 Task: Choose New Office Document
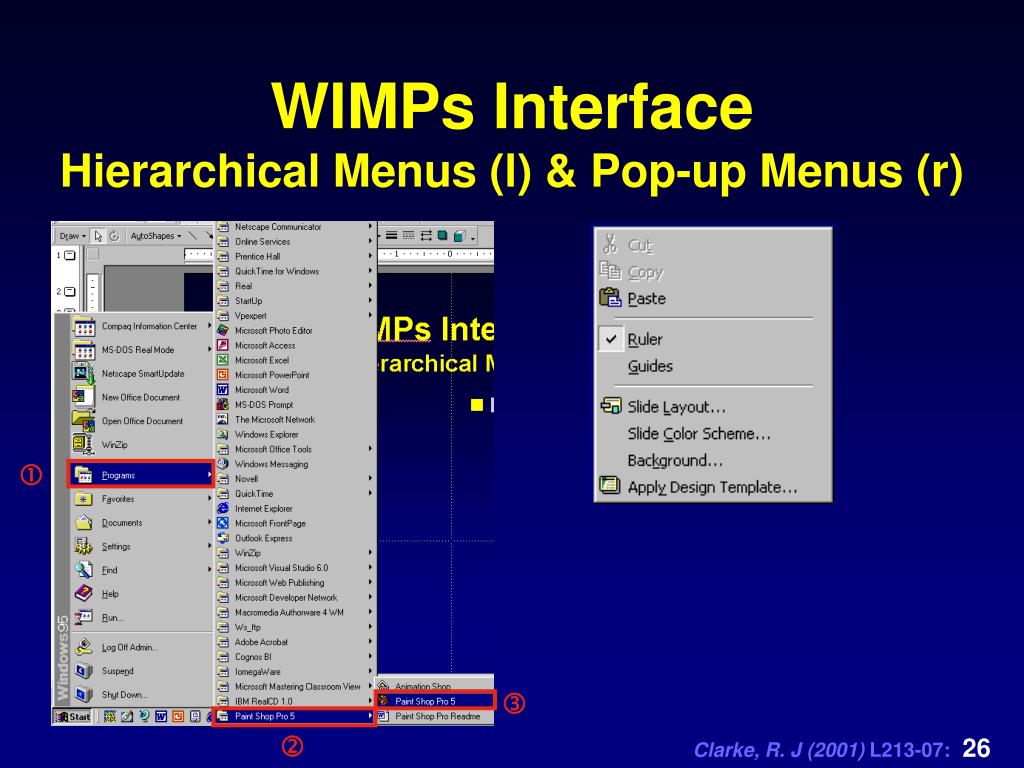[141, 397]
